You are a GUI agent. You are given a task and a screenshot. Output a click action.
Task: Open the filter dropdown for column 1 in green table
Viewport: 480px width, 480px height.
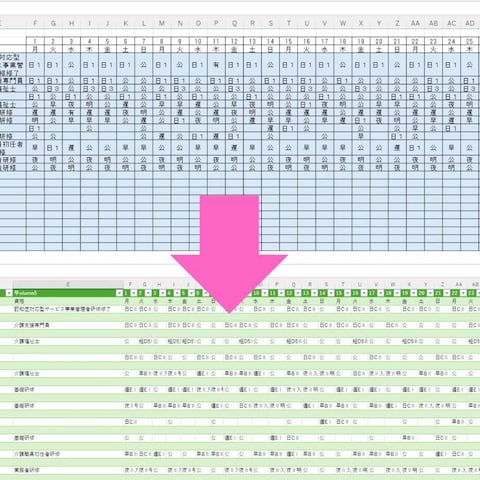tap(134, 293)
